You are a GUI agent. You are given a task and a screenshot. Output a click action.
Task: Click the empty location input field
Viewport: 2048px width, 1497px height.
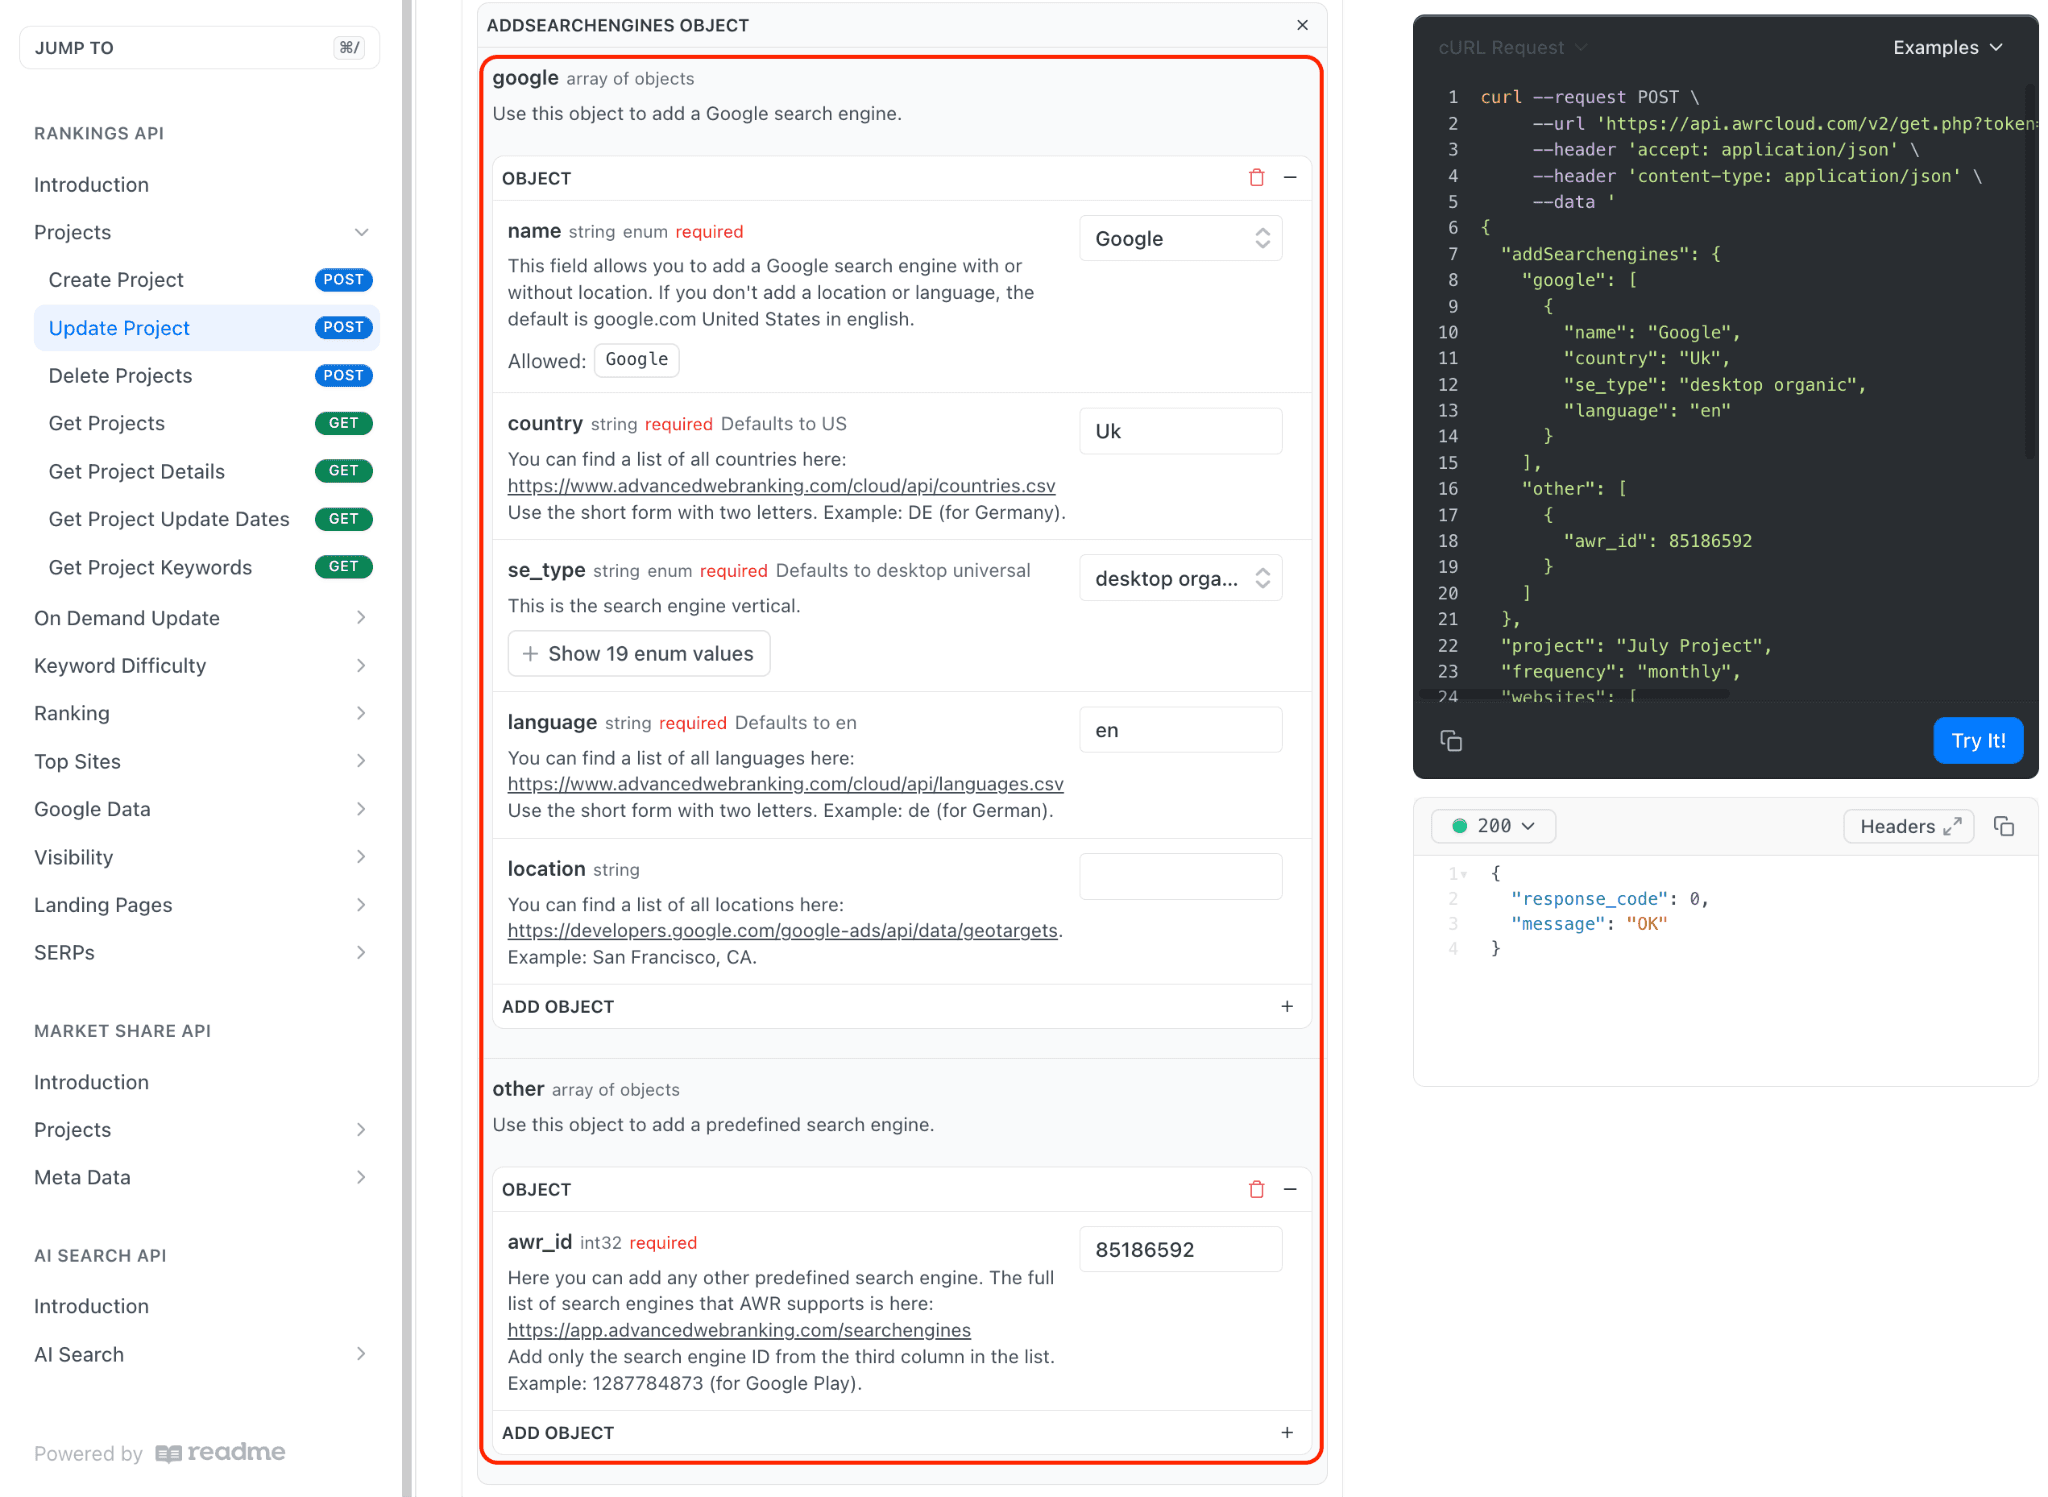tap(1181, 876)
